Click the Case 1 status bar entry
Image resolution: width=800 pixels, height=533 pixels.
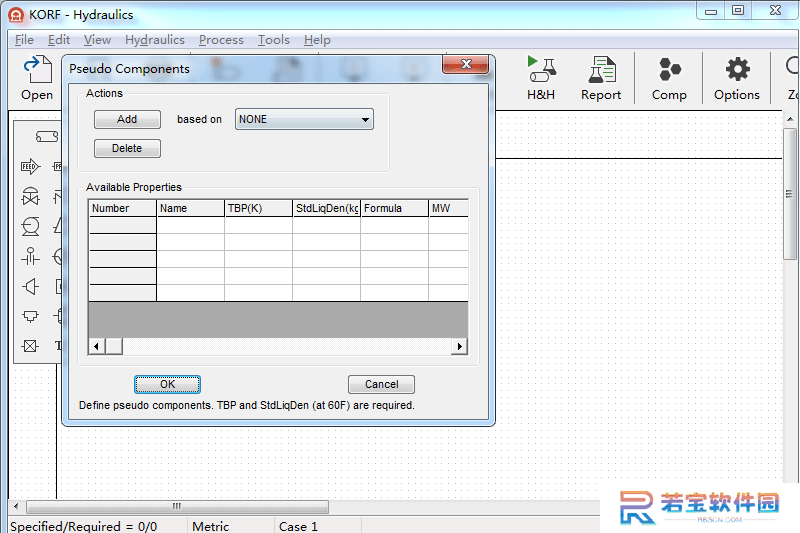[x=298, y=526]
